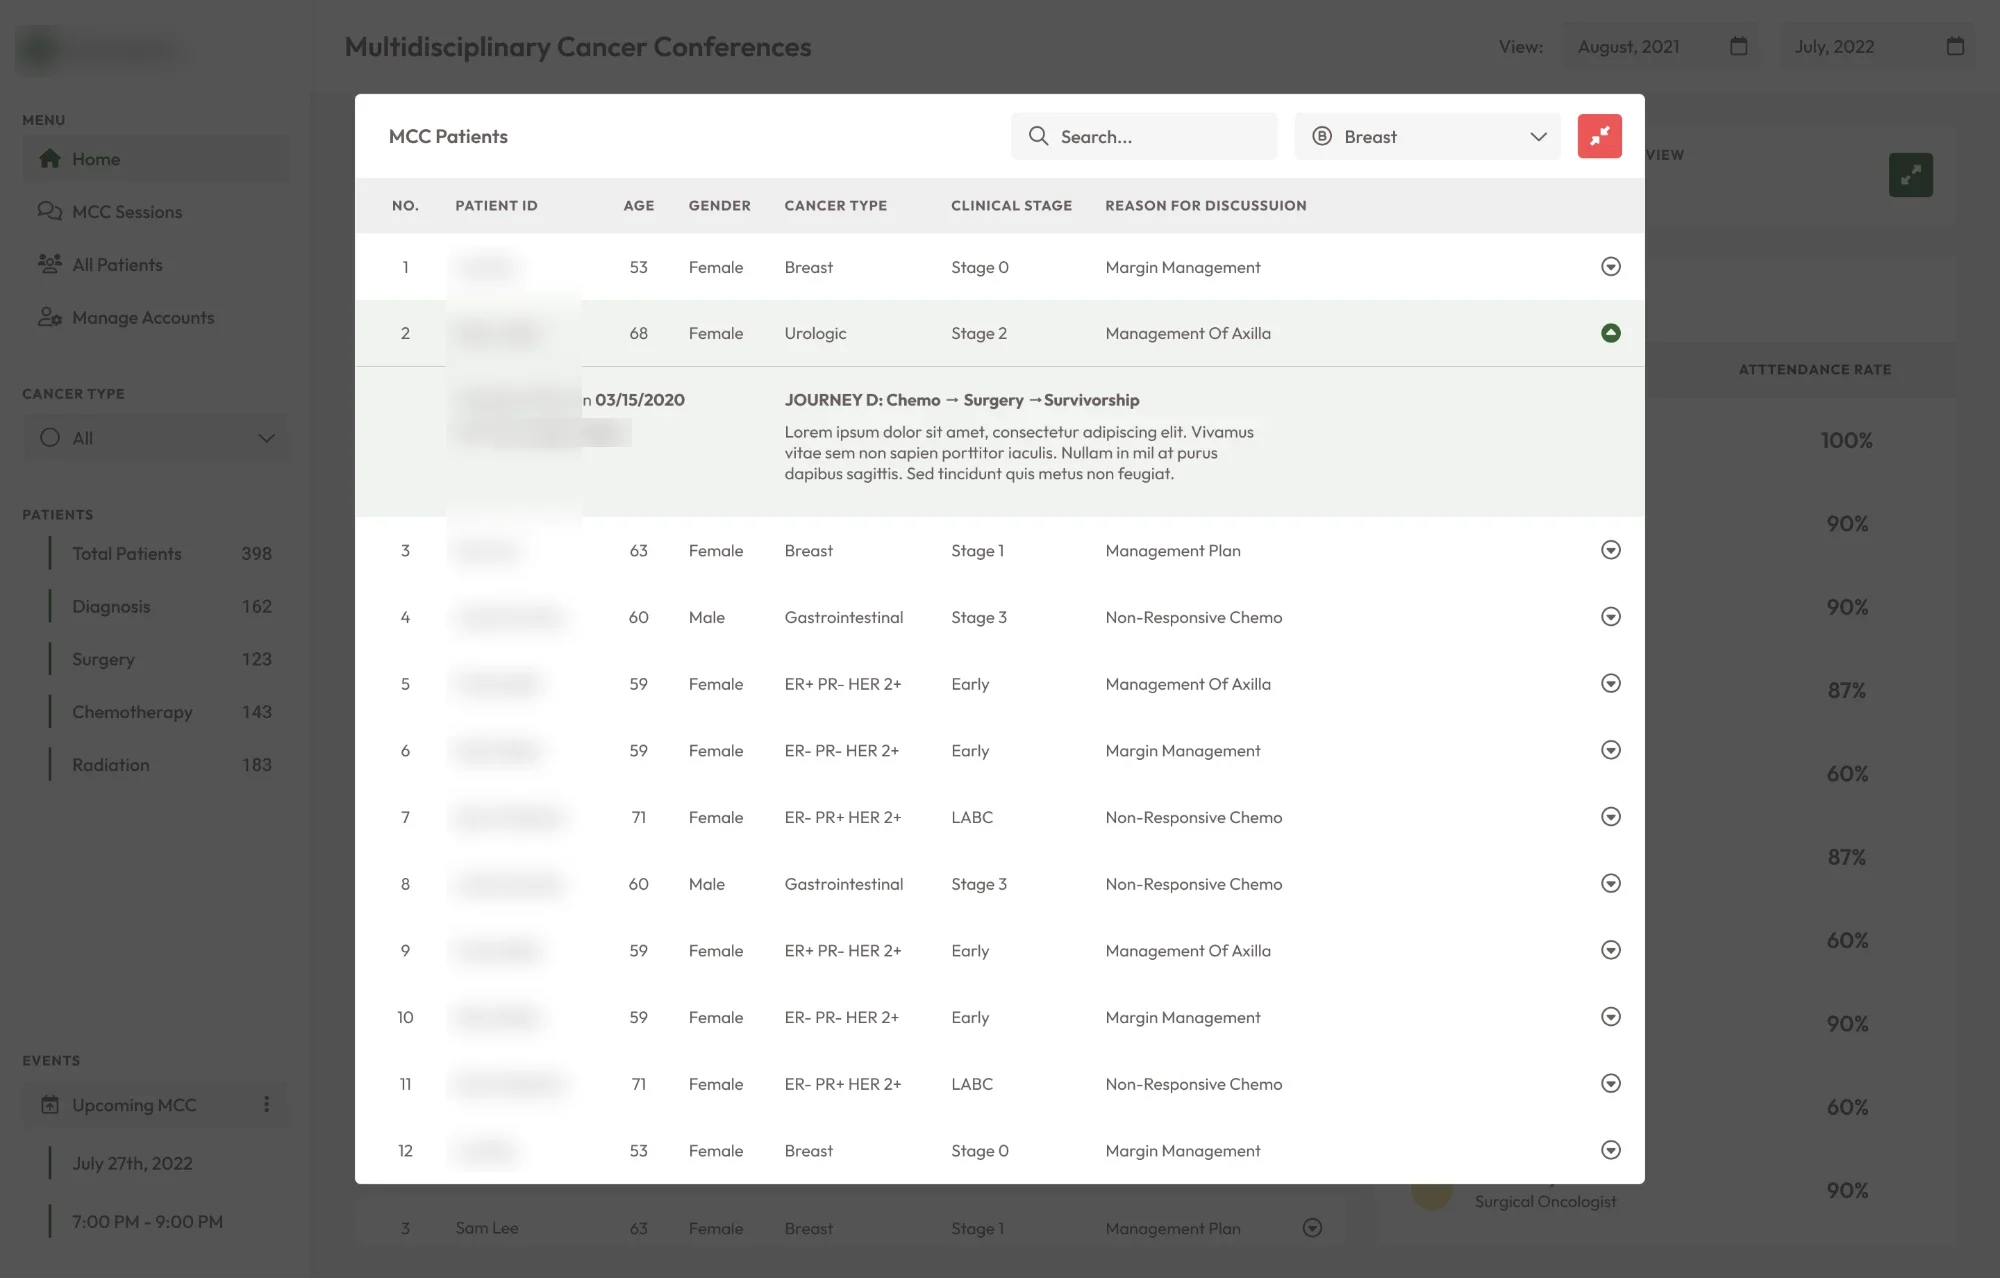Expand details for patient row 1

click(1610, 266)
